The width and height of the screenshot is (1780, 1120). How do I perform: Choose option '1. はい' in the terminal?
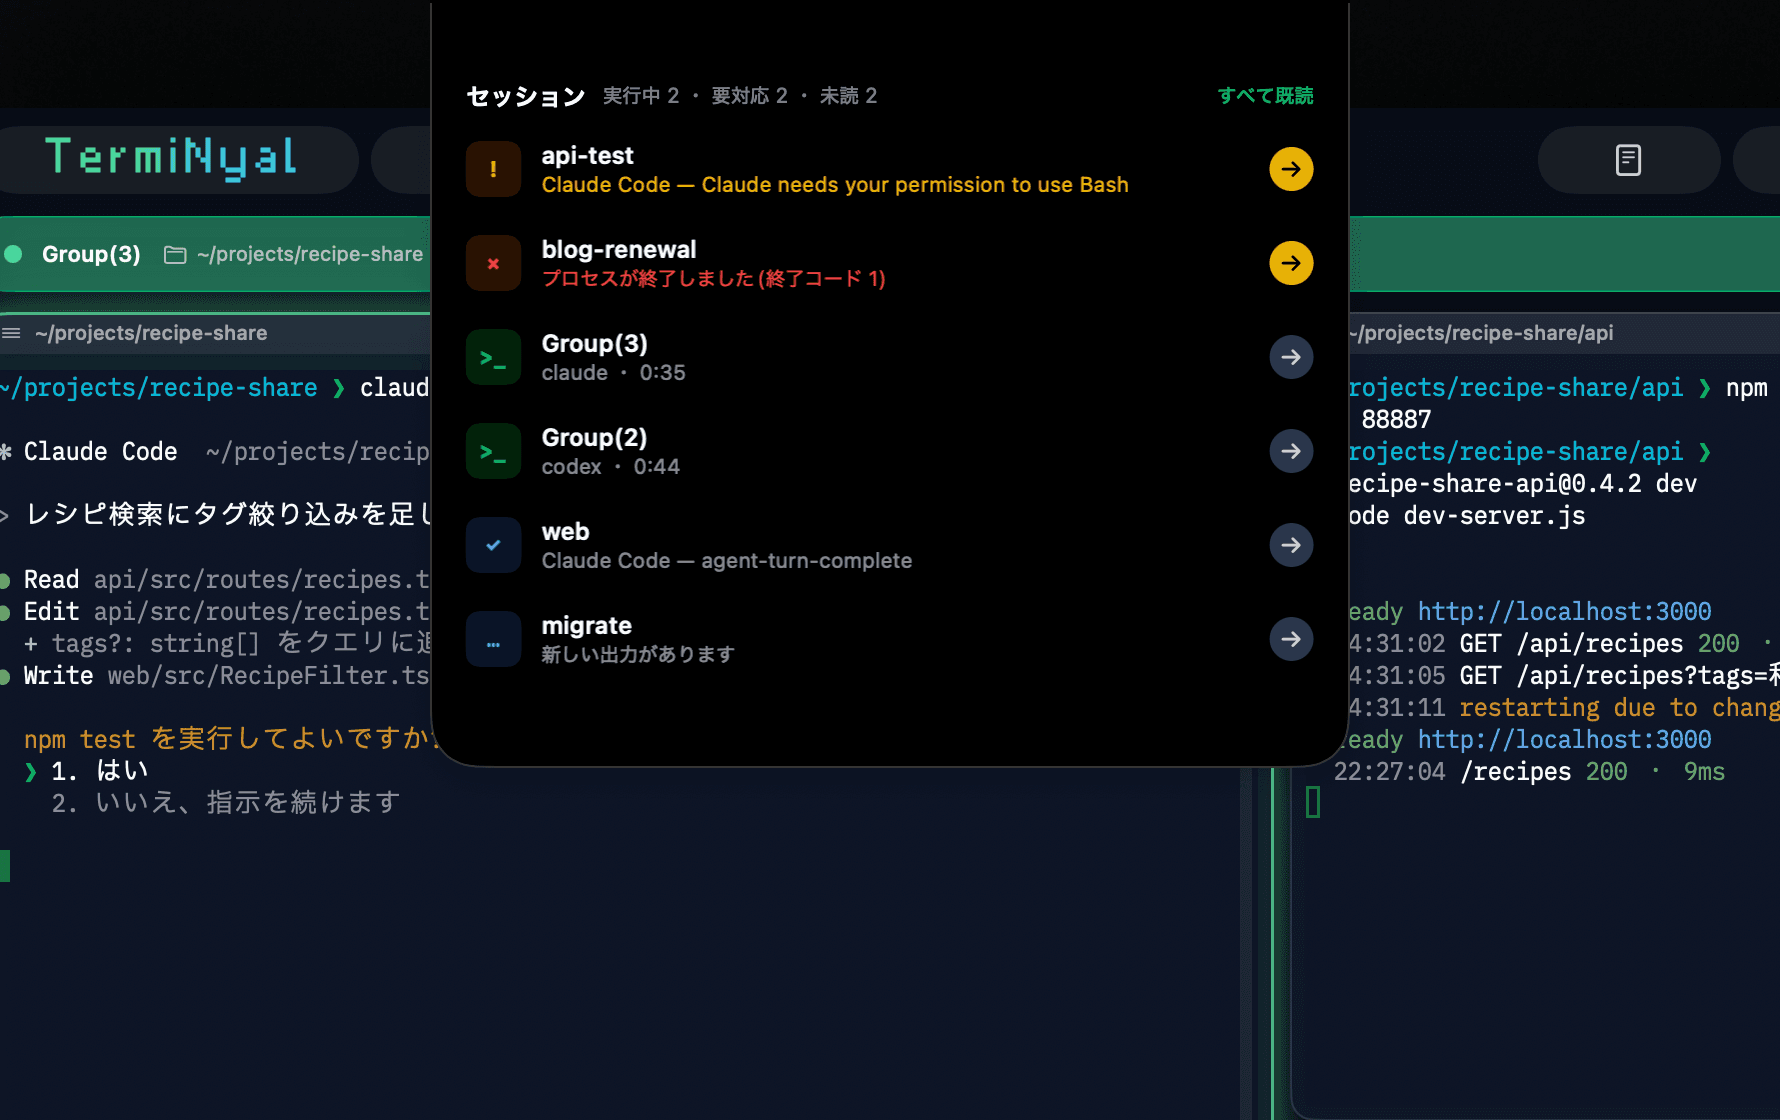pyautogui.click(x=99, y=771)
